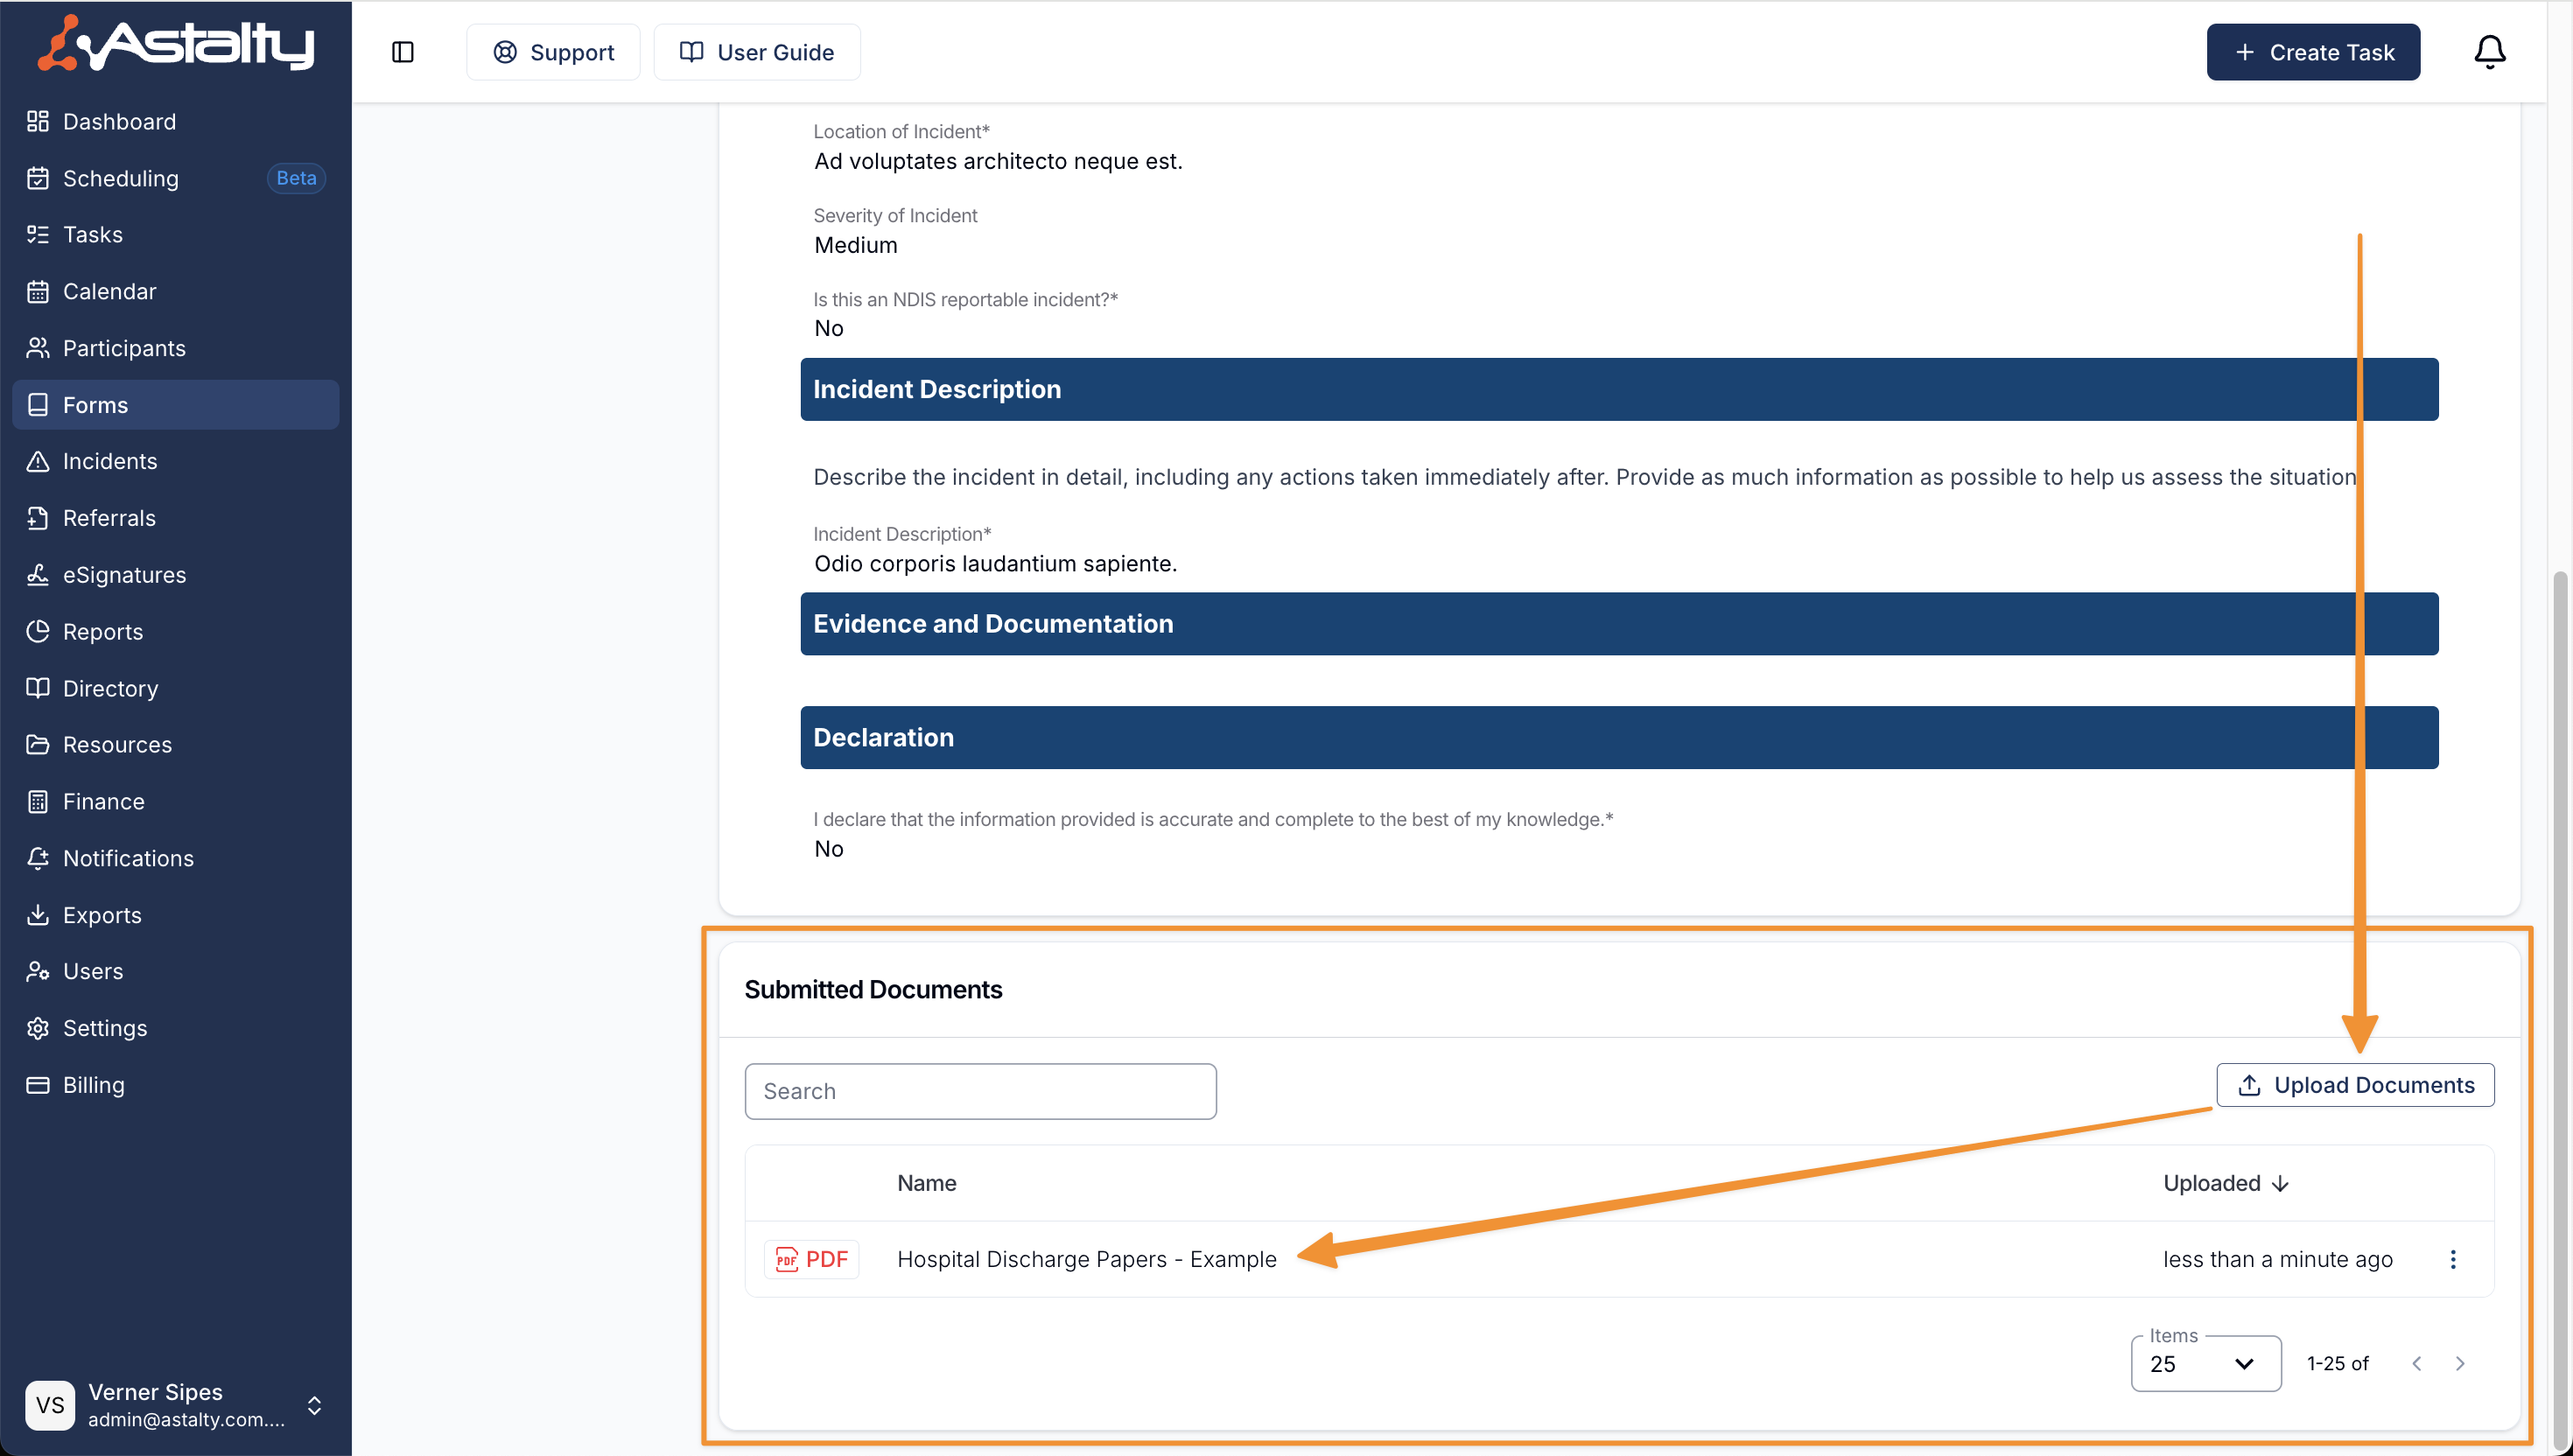
Task: Open the Incidents page
Action: point(110,461)
